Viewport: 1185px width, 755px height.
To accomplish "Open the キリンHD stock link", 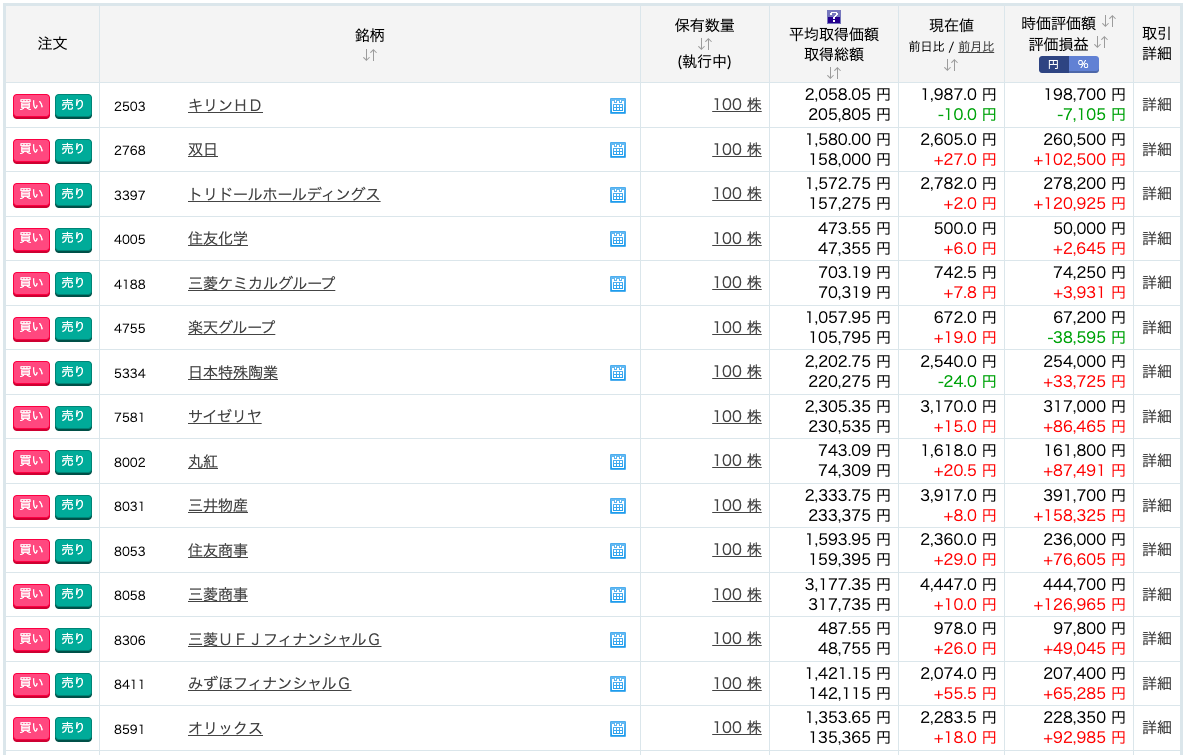I will tap(225, 106).
